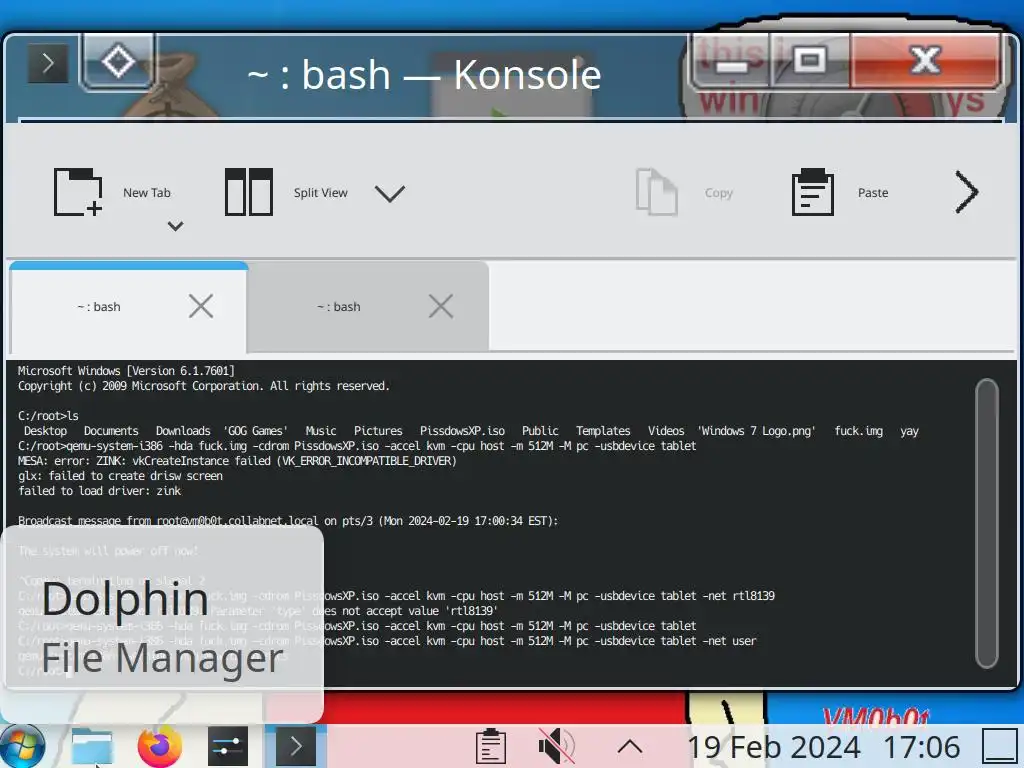This screenshot has width=1024, height=768.
Task: Launch Firefox from the taskbar
Action: [x=160, y=746]
